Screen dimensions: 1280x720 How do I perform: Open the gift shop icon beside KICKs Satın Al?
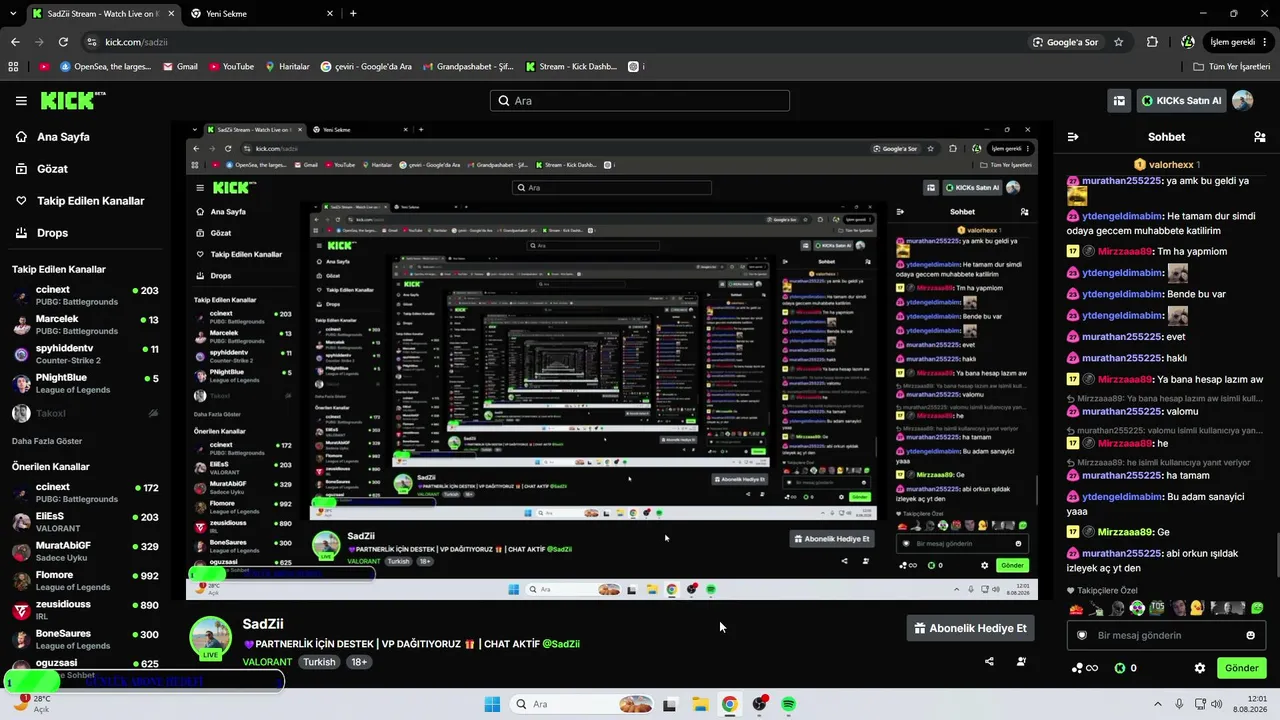pos(1119,101)
